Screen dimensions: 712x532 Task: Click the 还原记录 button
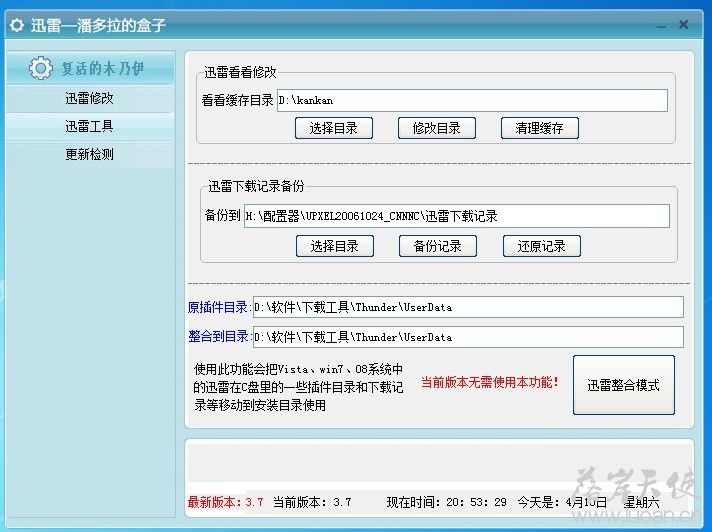[x=542, y=246]
